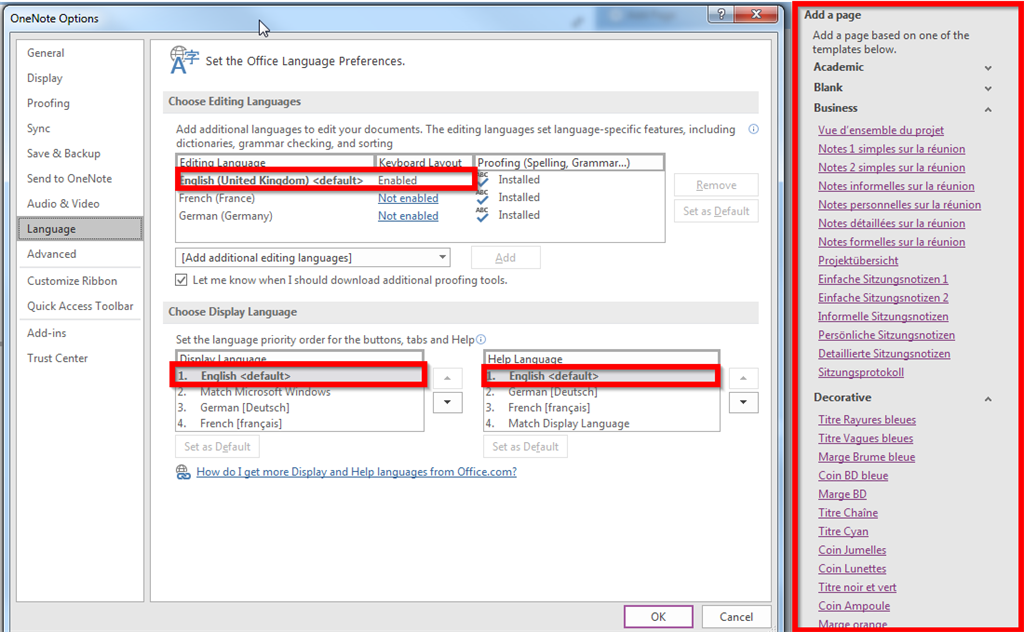Select the Language category

click(x=80, y=229)
